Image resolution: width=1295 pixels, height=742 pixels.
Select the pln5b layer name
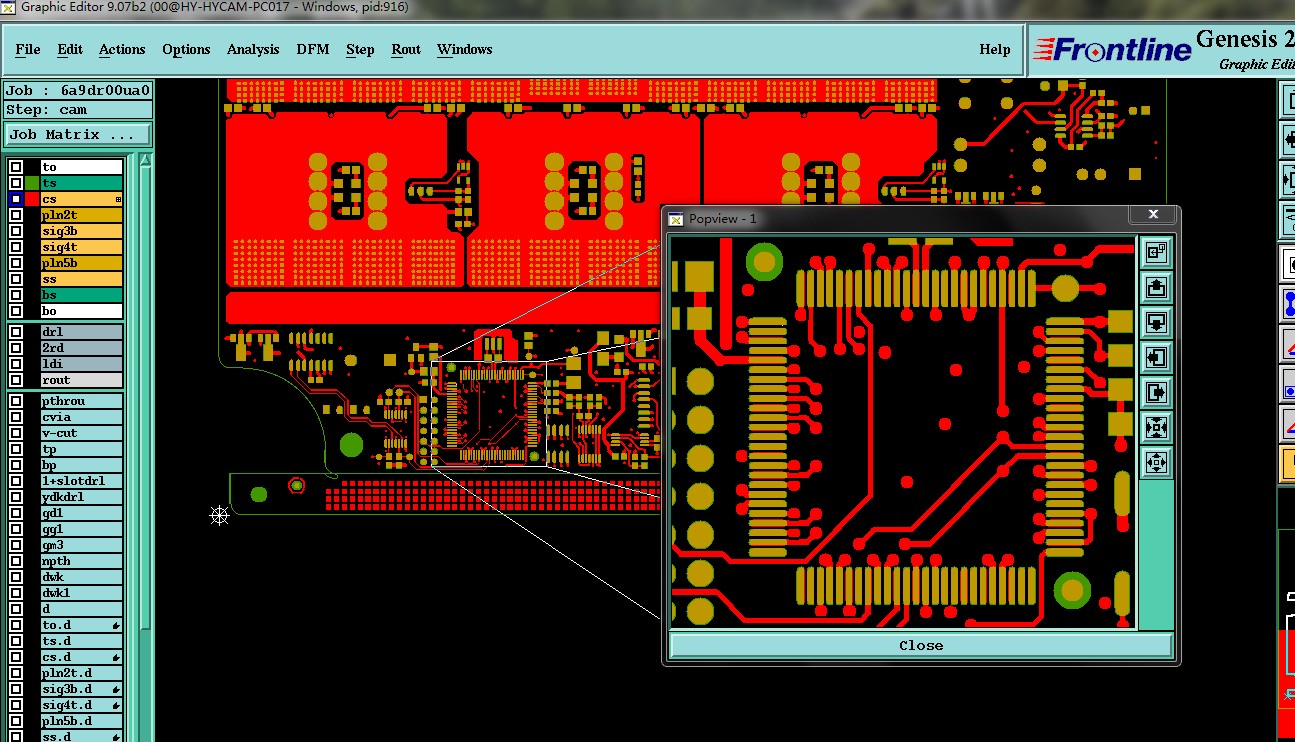(81, 263)
